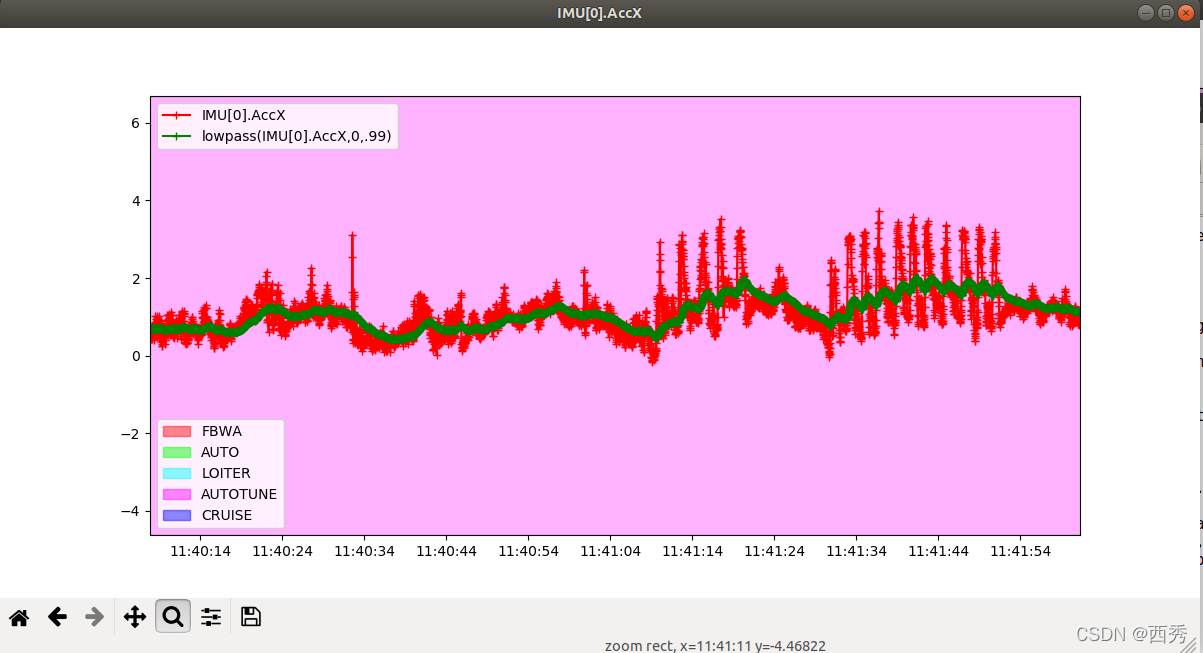The width and height of the screenshot is (1203, 653).
Task: Click the AUTO mode label
Action: tap(220, 452)
